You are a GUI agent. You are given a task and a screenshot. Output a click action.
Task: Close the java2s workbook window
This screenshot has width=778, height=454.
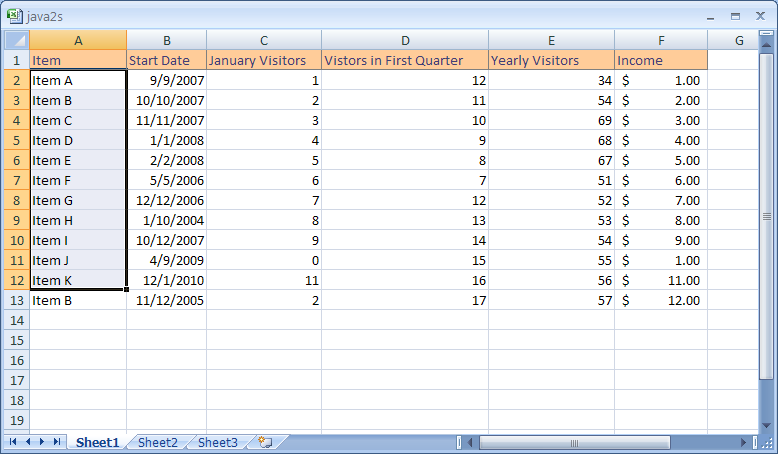tap(760, 16)
